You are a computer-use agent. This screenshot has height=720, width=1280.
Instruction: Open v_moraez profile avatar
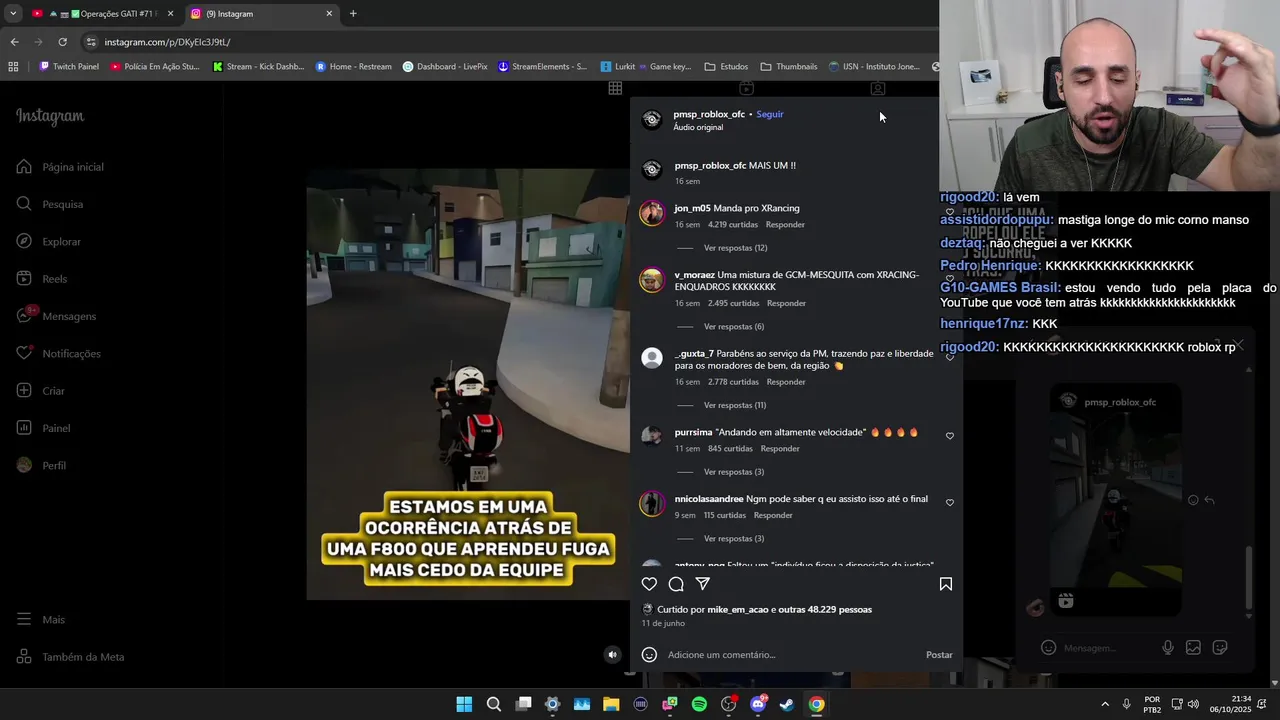click(652, 279)
